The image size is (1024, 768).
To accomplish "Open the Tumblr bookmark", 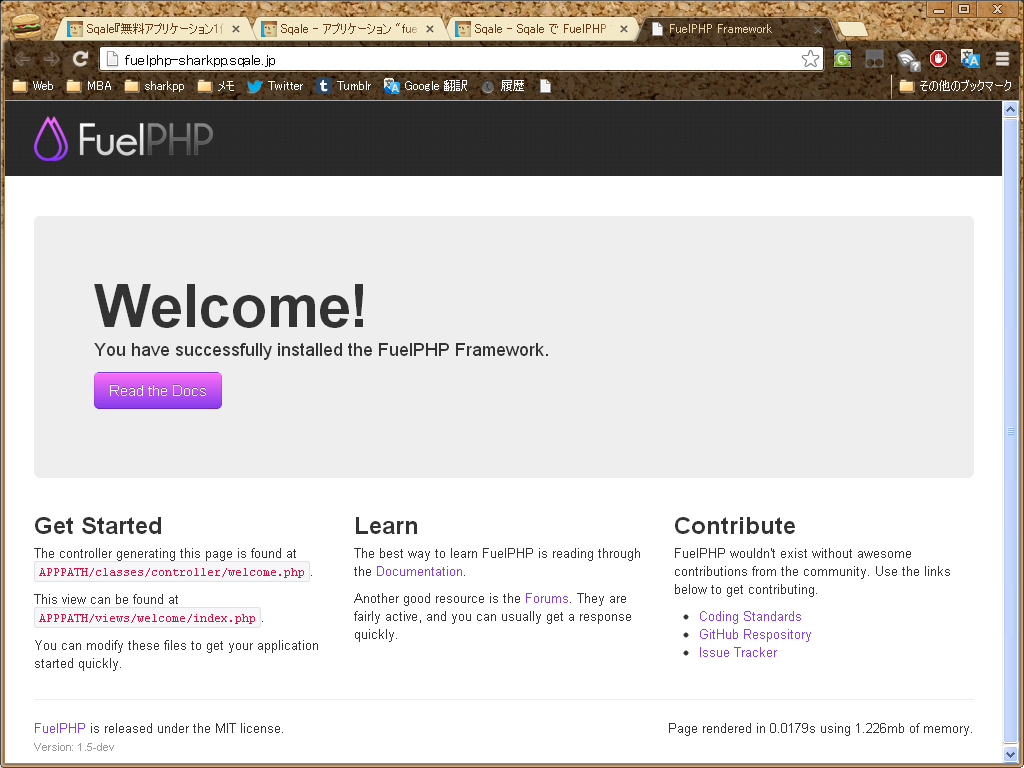I will (344, 86).
